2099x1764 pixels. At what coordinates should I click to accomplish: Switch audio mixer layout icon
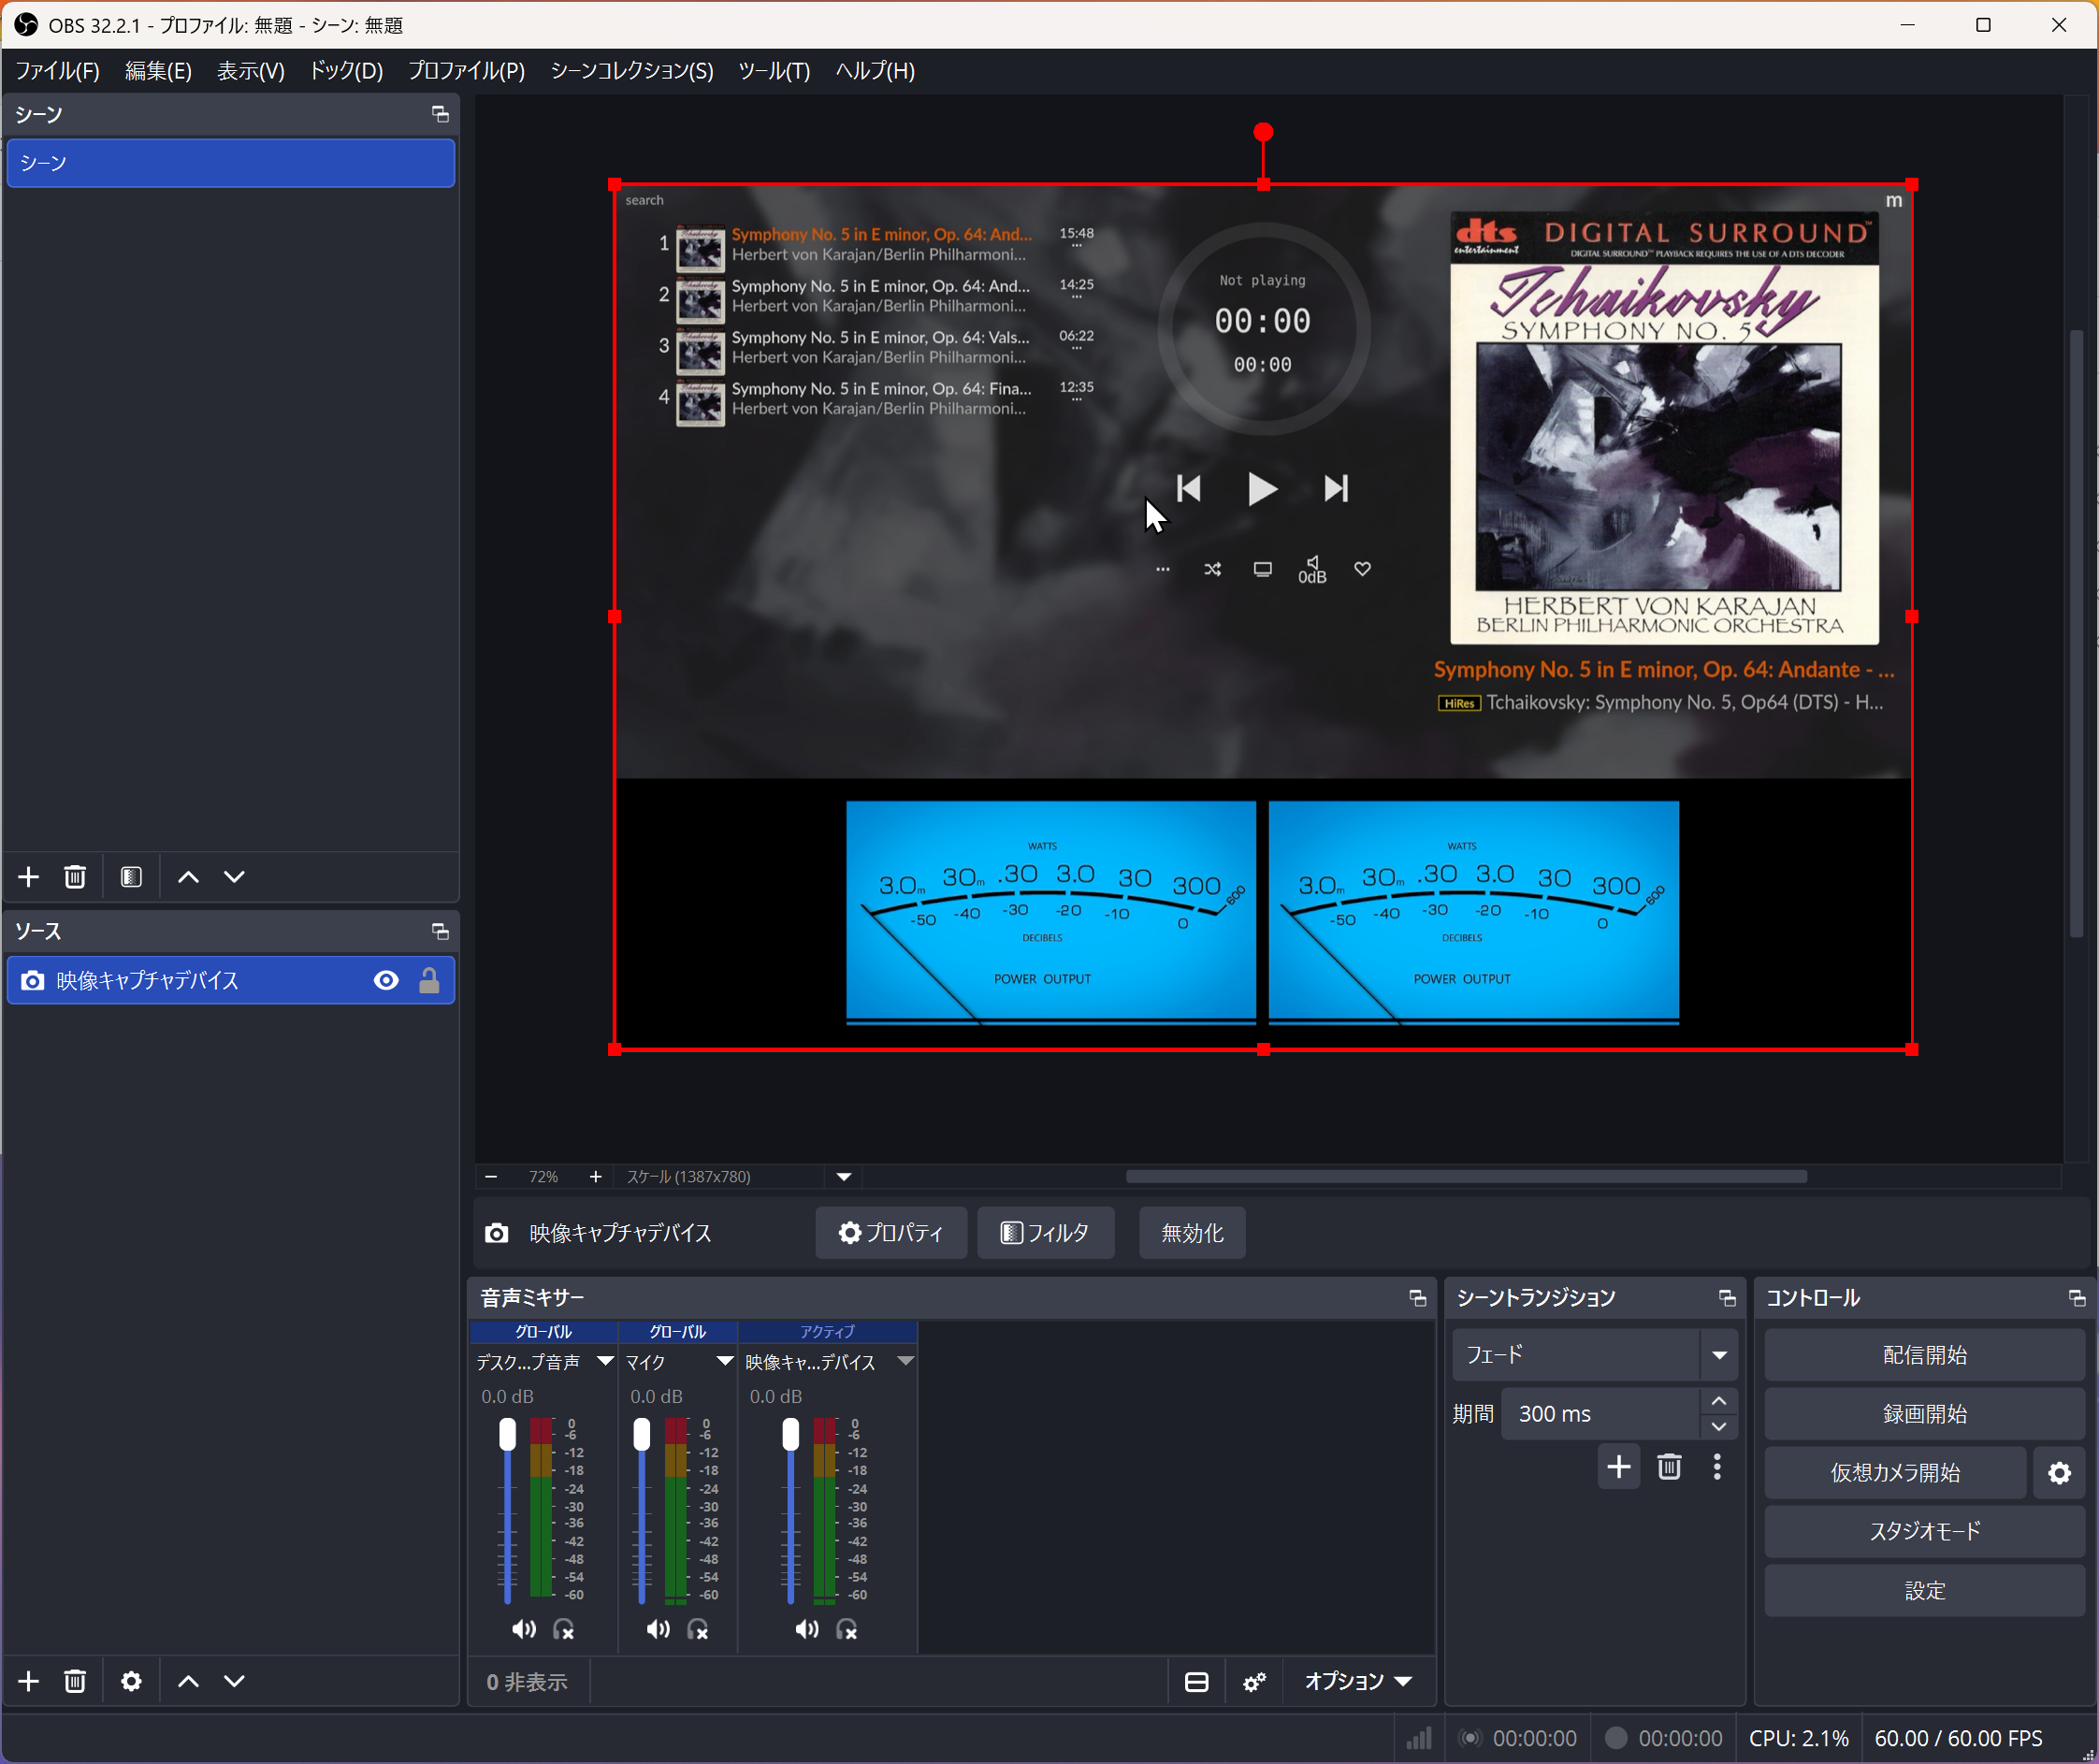tap(1196, 1682)
